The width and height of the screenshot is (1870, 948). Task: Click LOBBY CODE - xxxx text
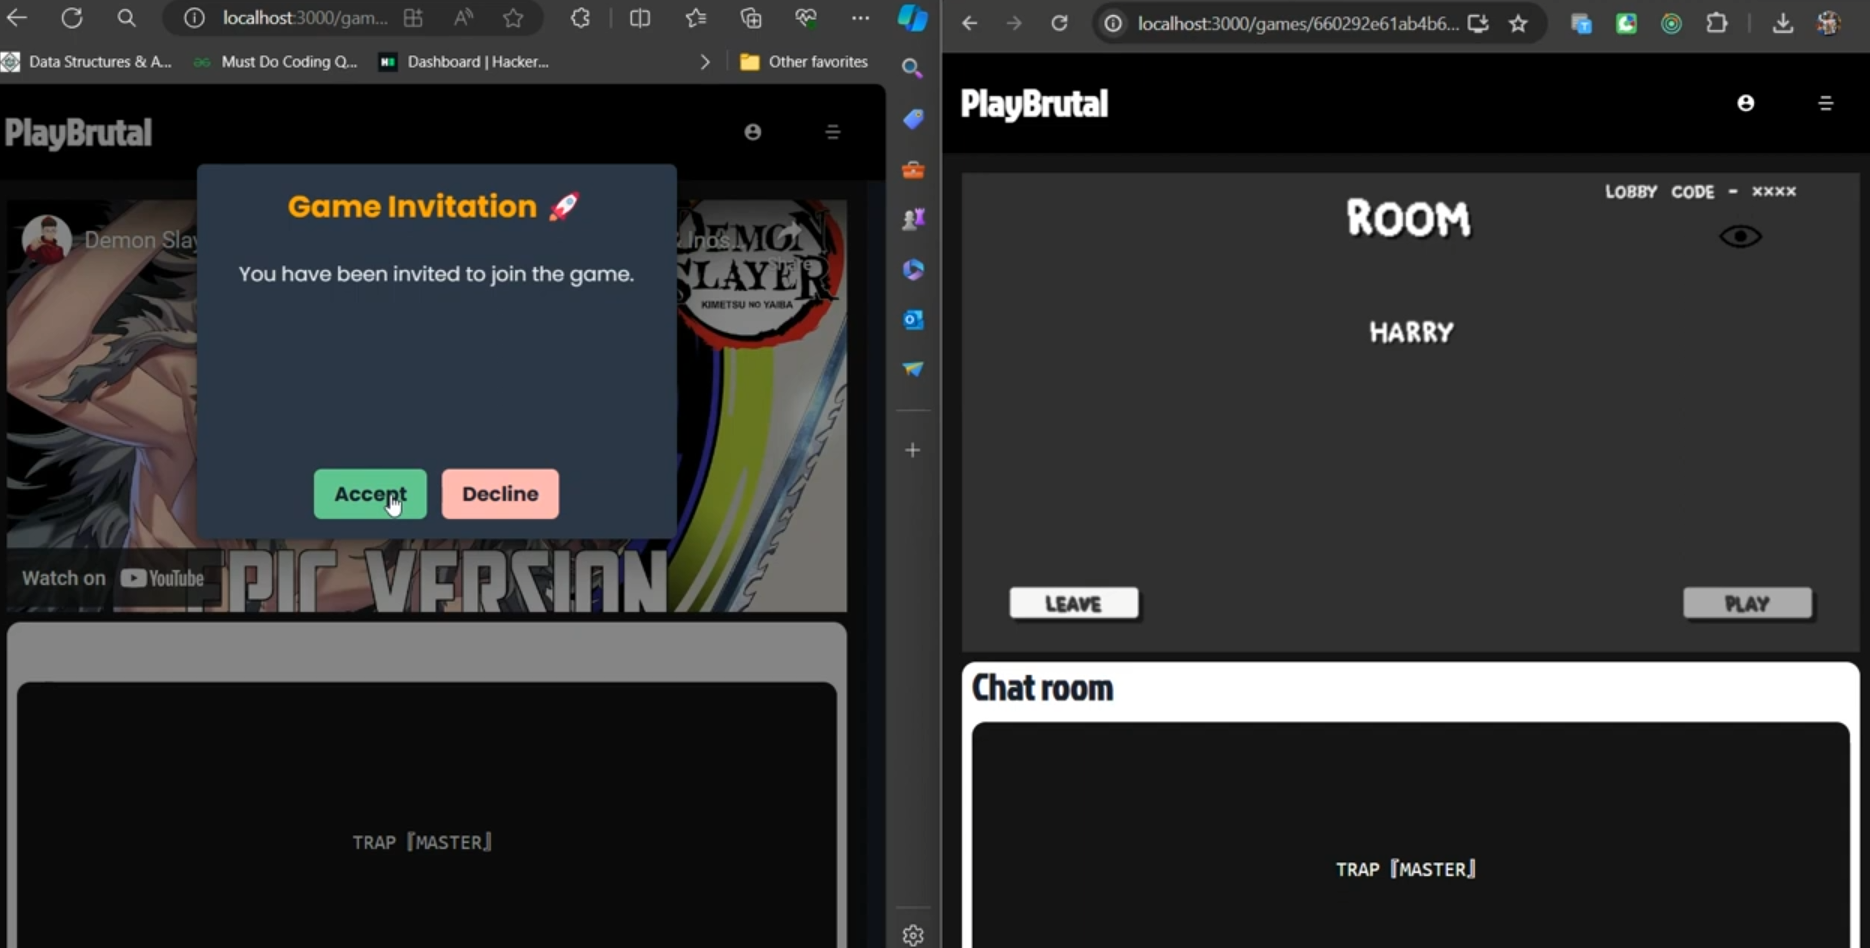click(1700, 191)
